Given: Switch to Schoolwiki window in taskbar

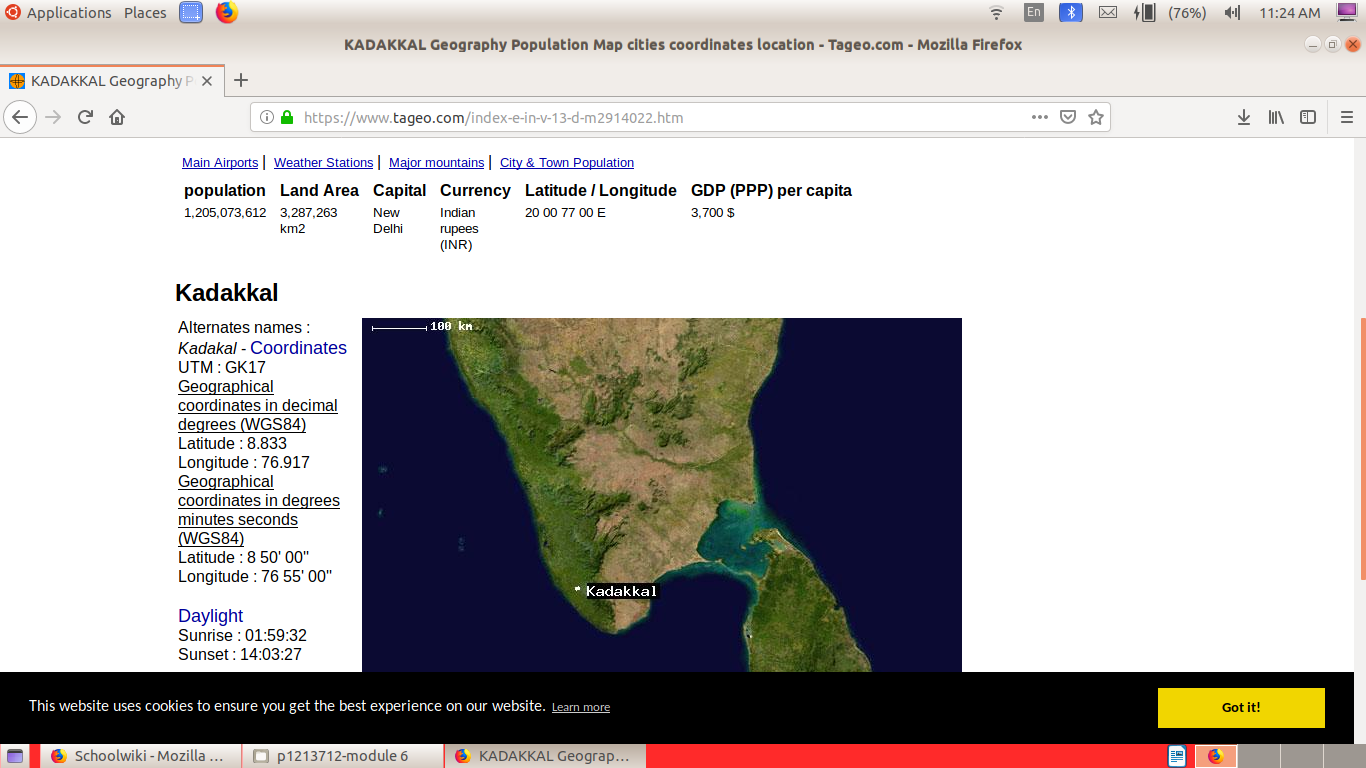Looking at the screenshot, I should click(140, 756).
